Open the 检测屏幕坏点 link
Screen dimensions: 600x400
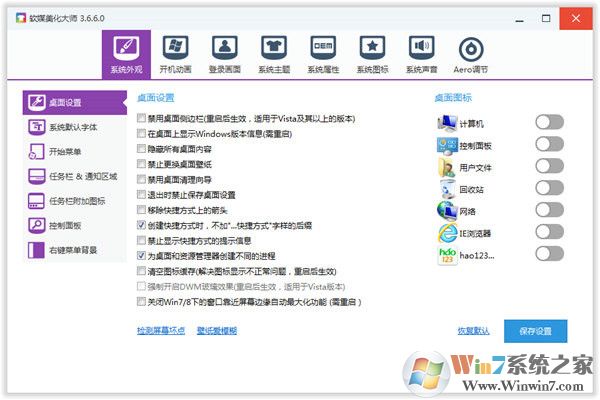click(x=161, y=330)
